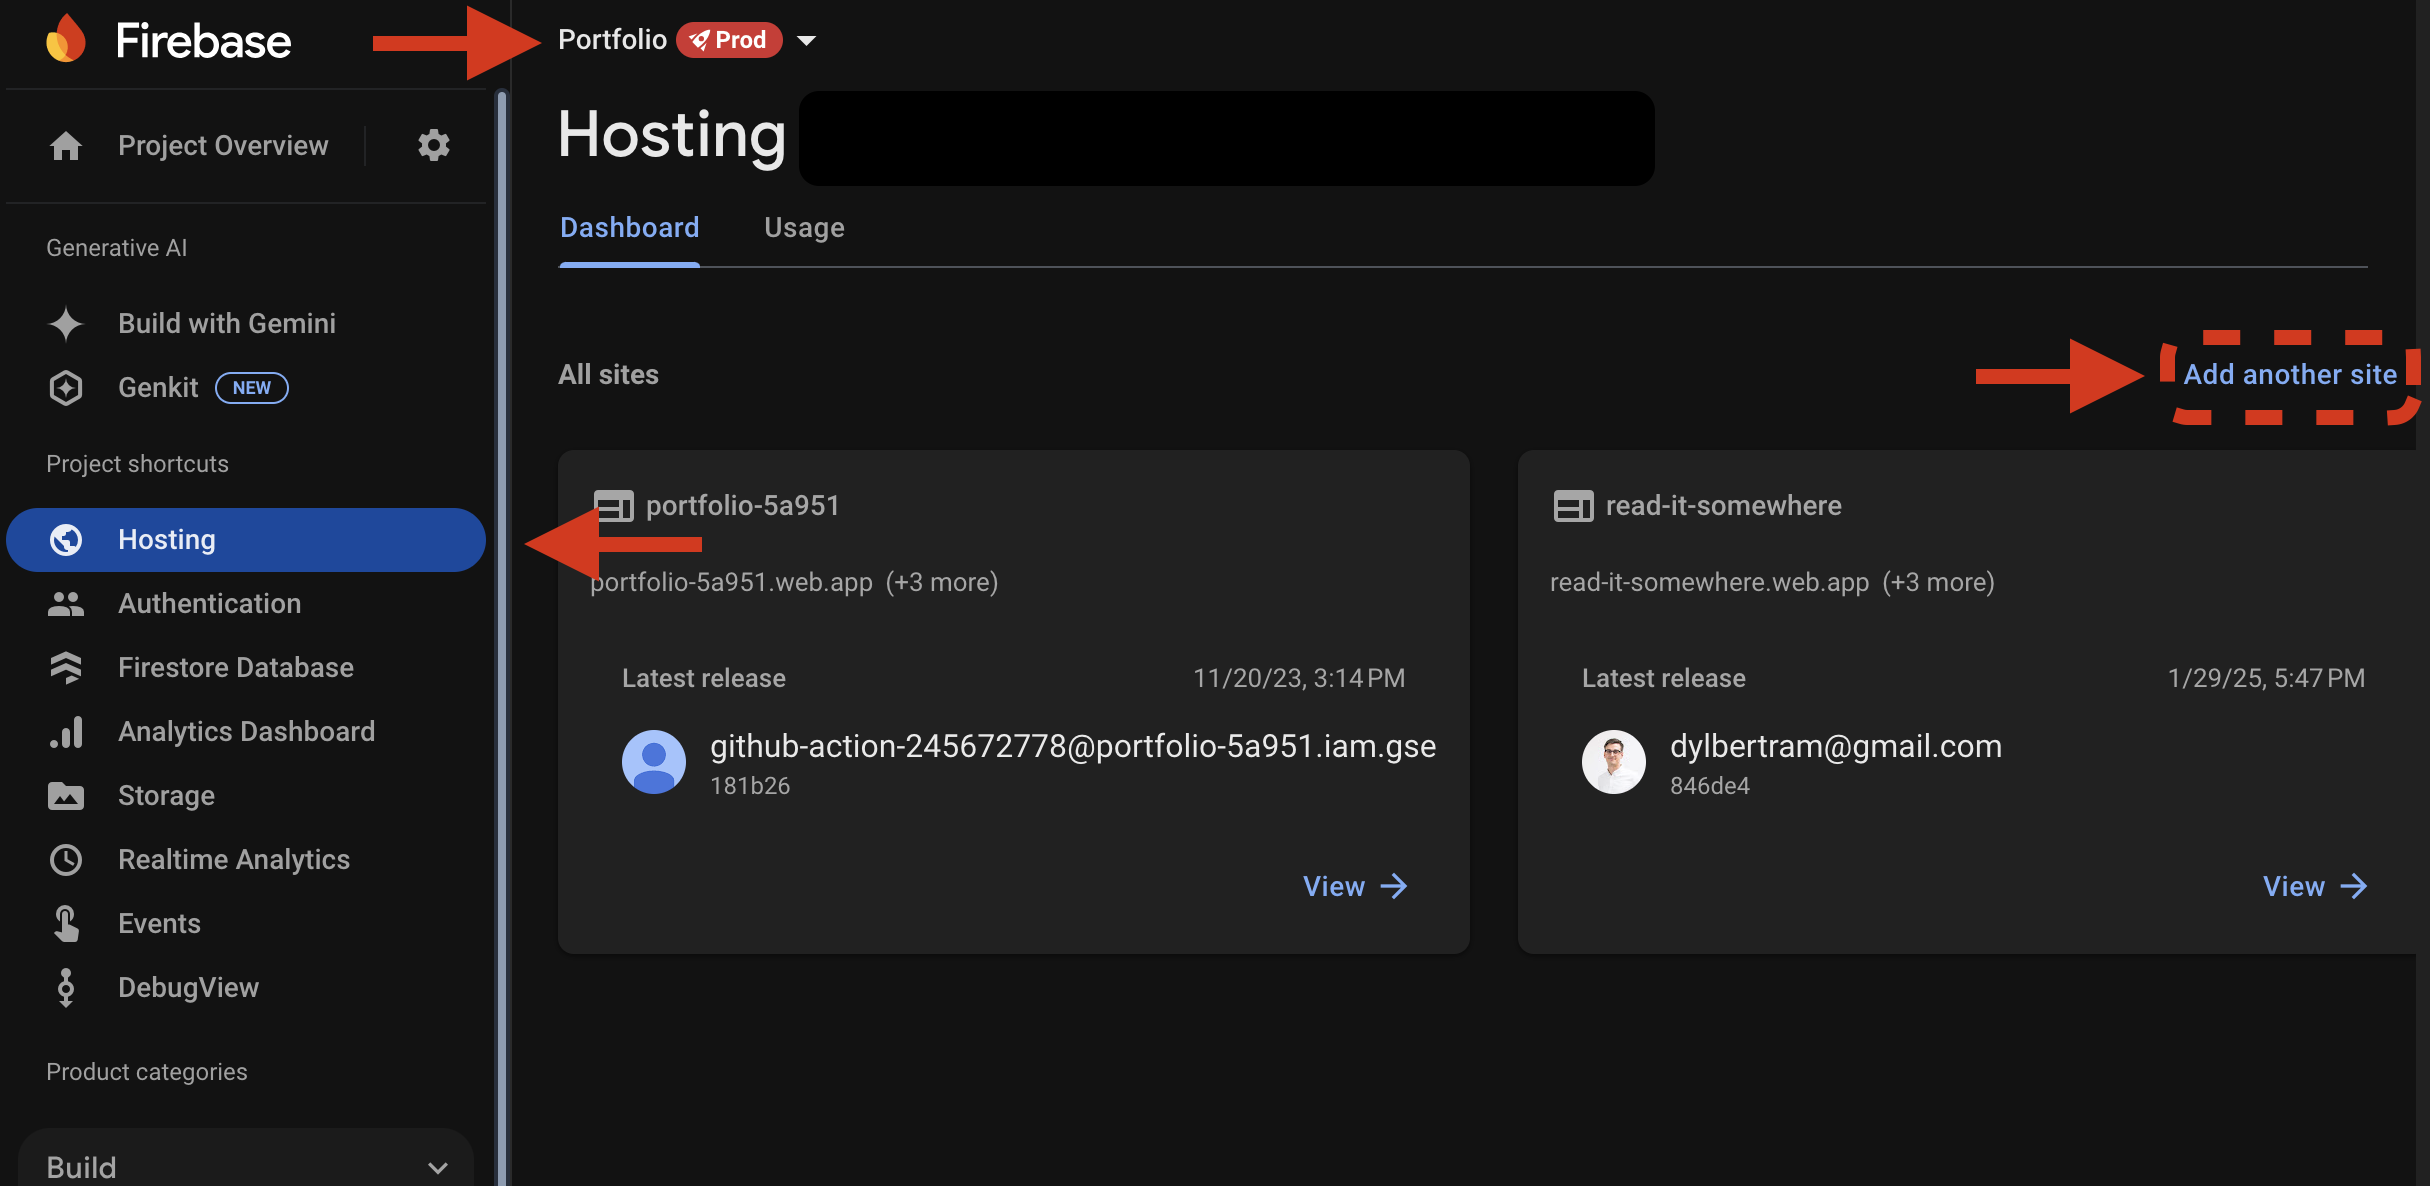
Task: Click the arrow next to portfolio-5a951 View
Action: 1394,886
